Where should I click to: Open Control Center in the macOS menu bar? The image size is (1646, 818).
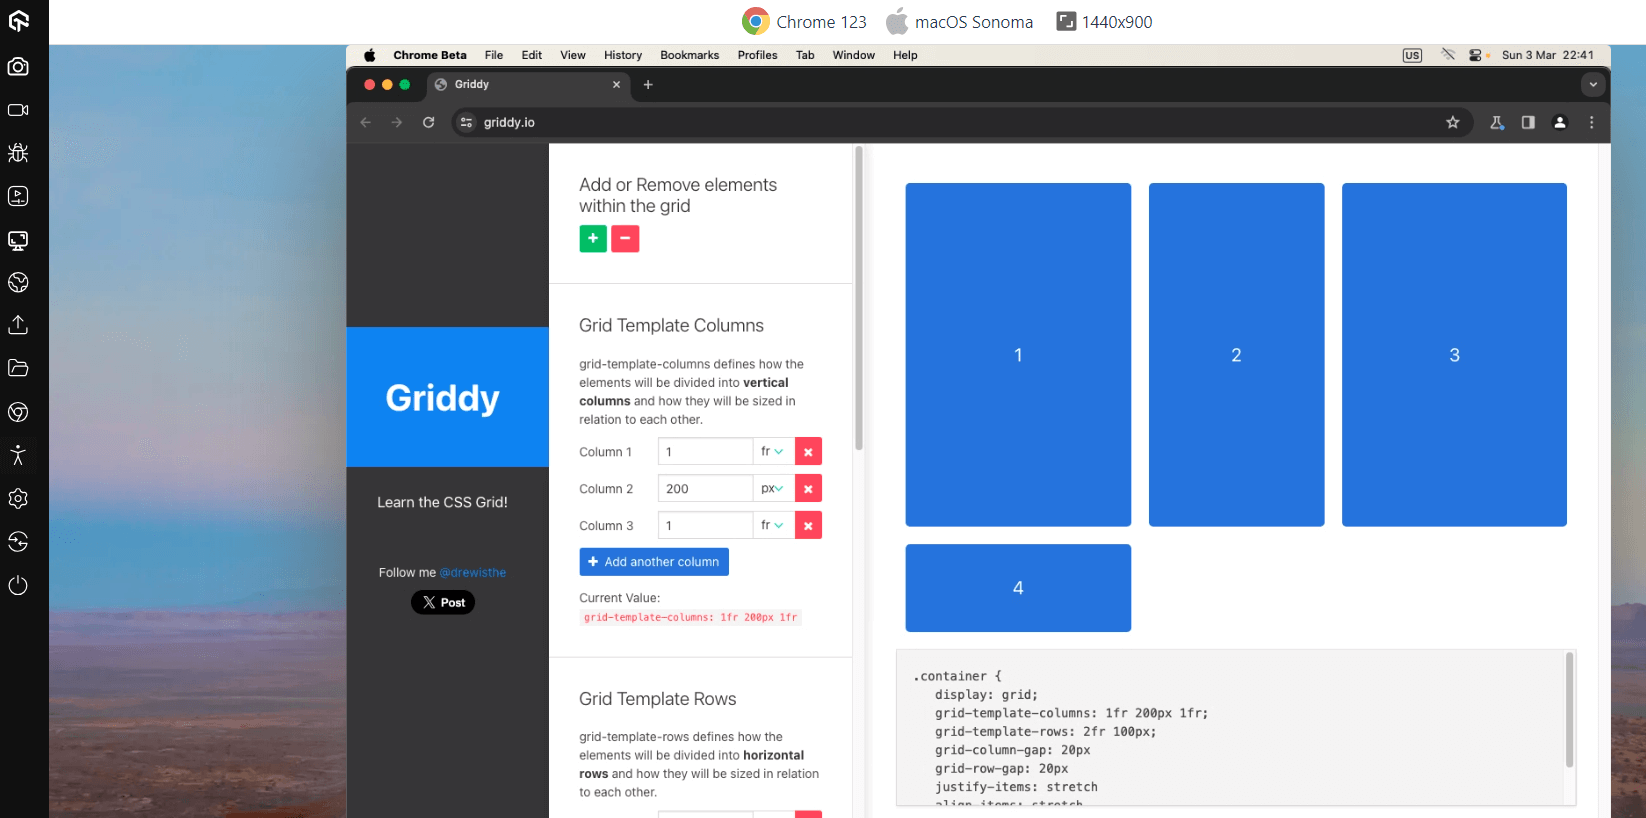coord(1475,56)
